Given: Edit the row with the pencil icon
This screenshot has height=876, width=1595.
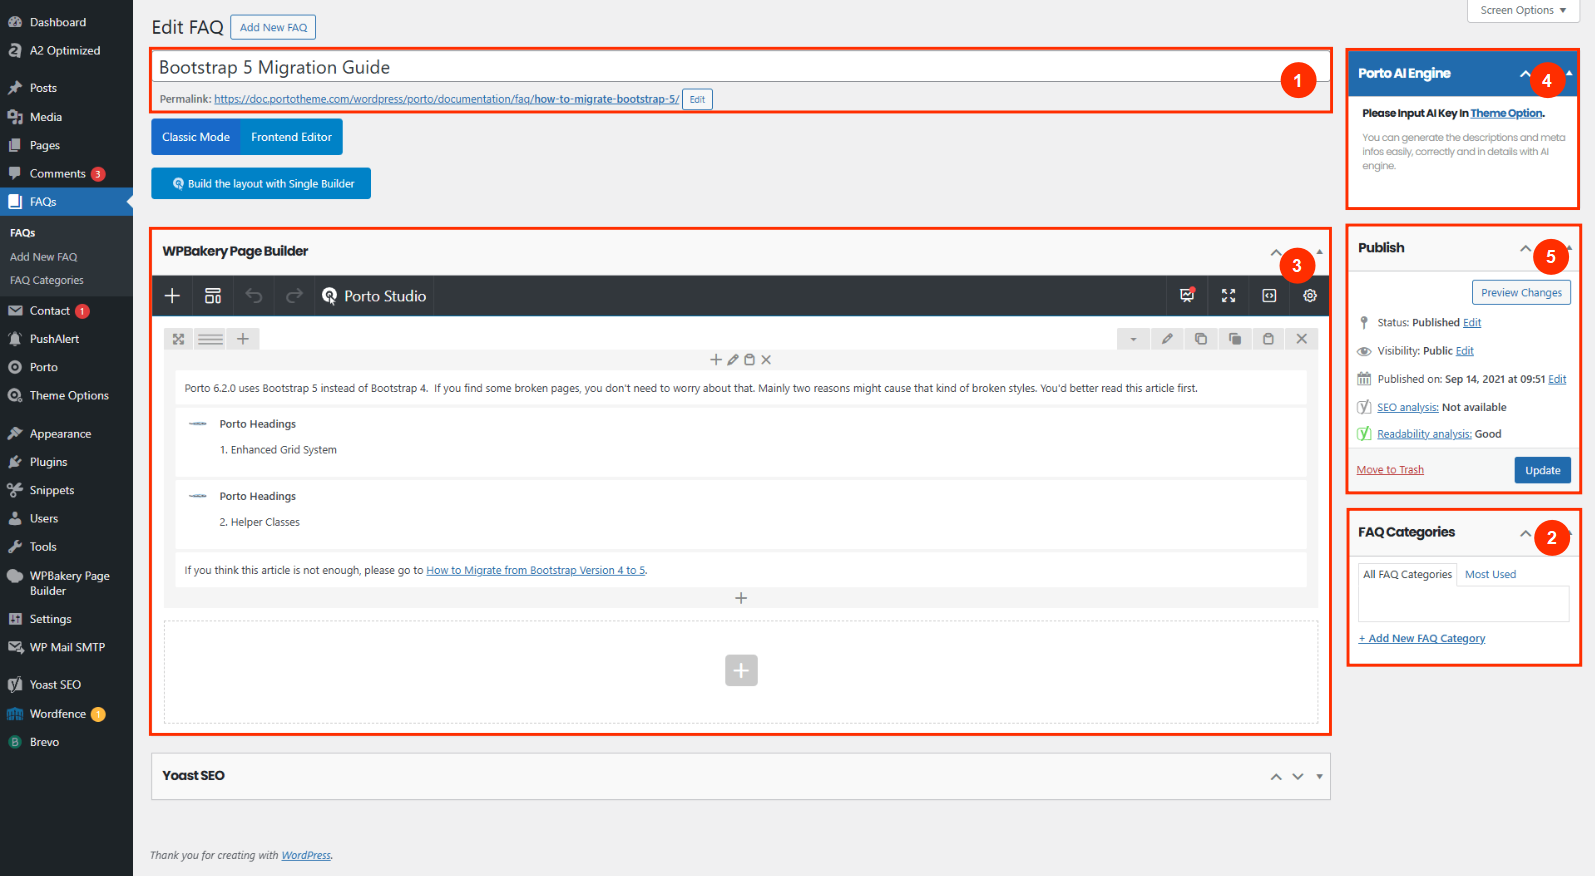Looking at the screenshot, I should (x=1167, y=339).
